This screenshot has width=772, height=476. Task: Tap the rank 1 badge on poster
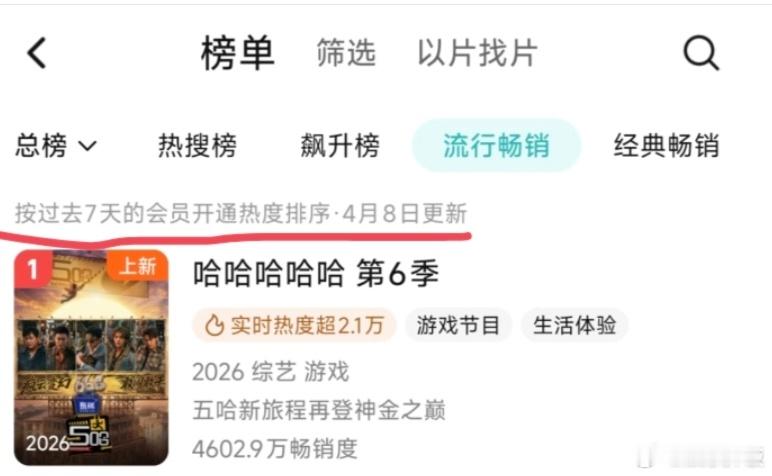point(32,269)
